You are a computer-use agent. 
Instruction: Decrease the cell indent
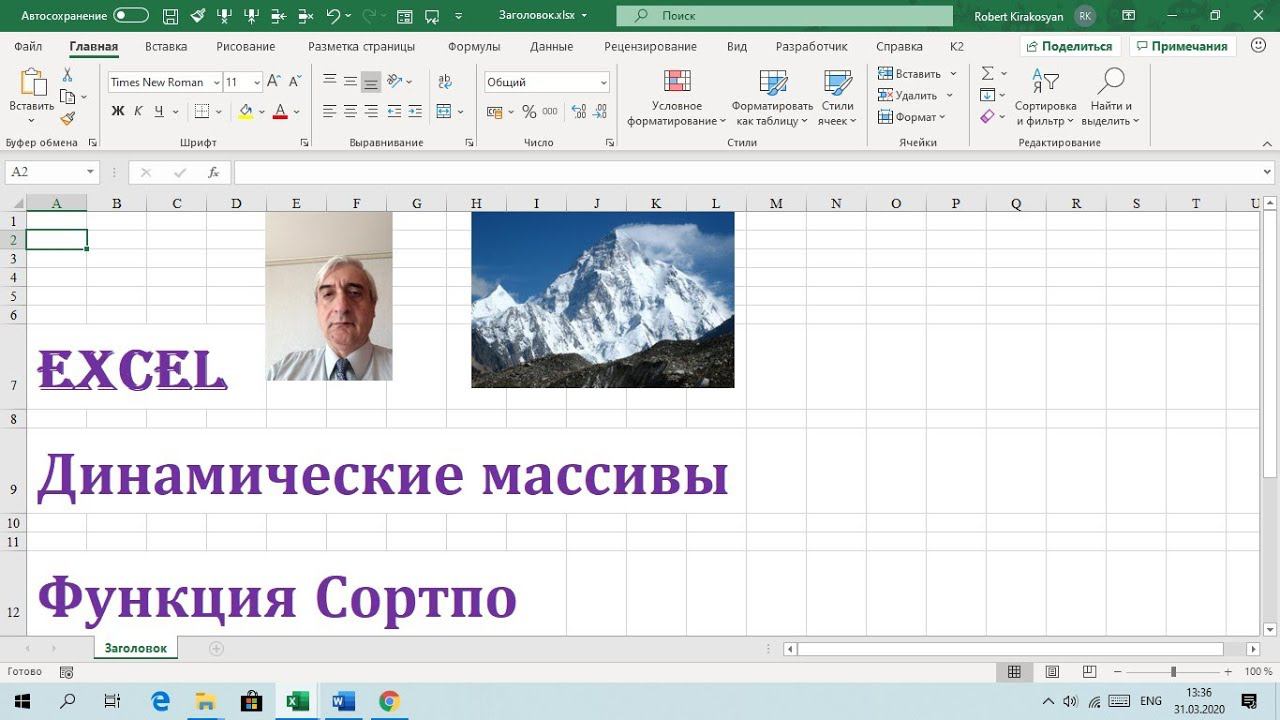394,111
